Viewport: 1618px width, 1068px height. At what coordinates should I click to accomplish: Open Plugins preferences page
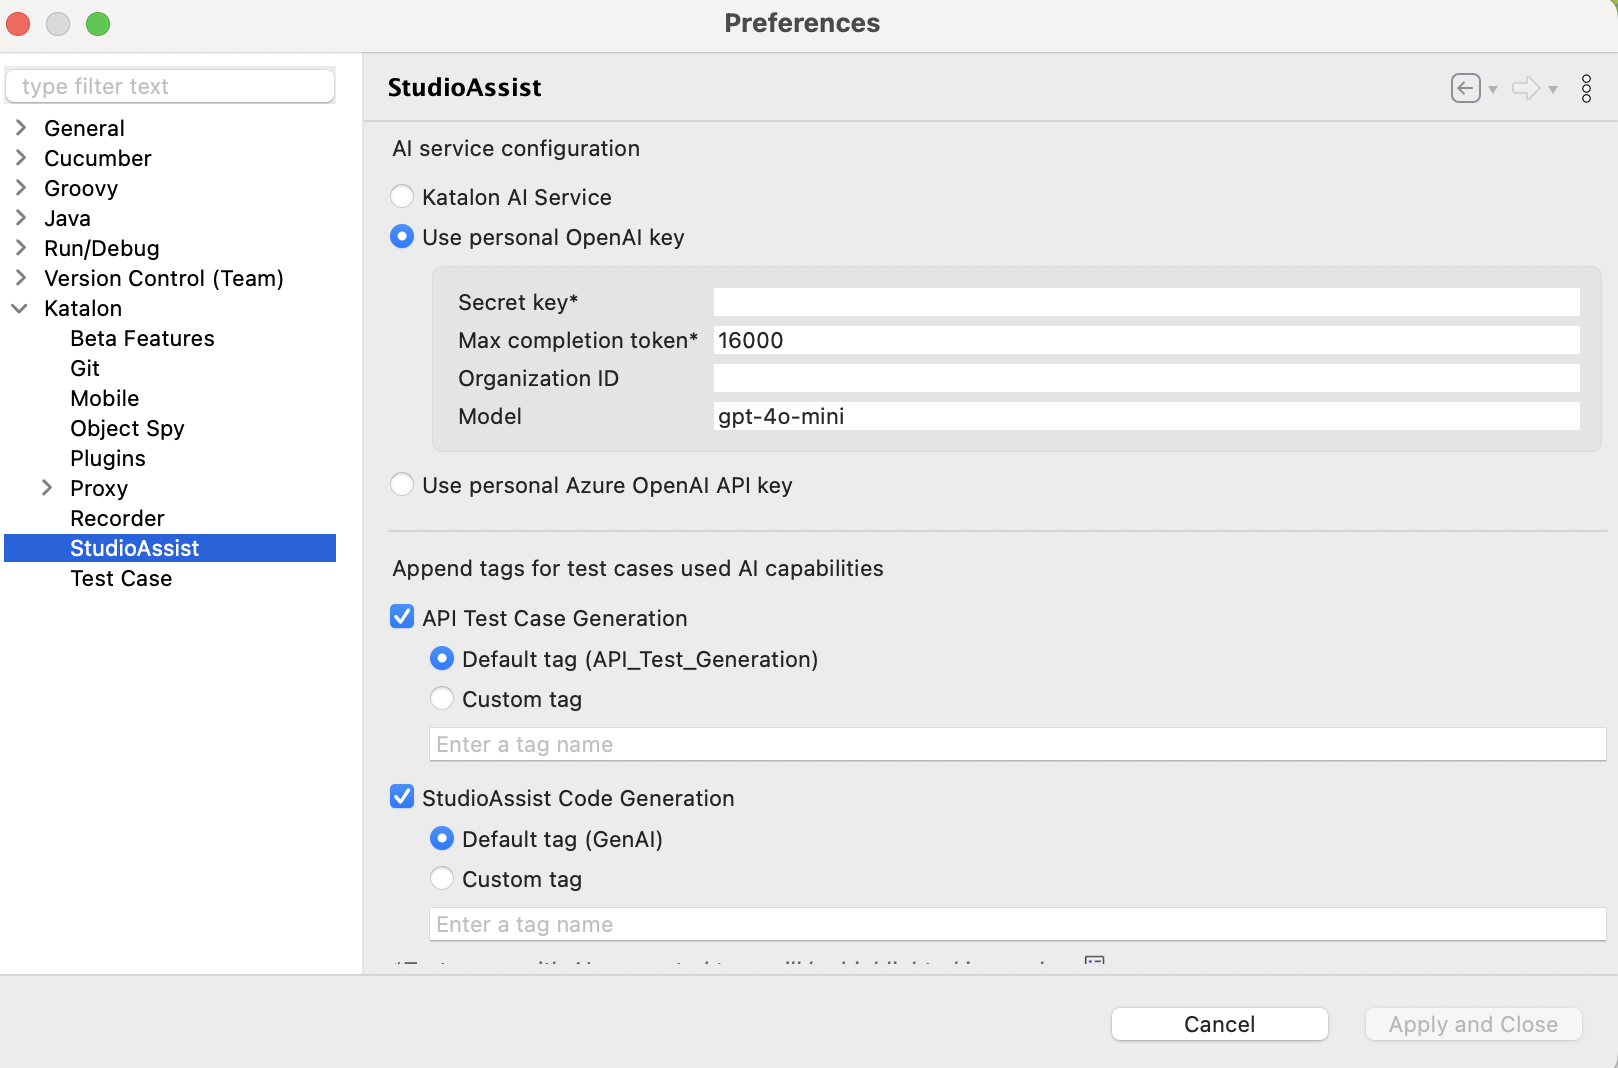point(108,458)
